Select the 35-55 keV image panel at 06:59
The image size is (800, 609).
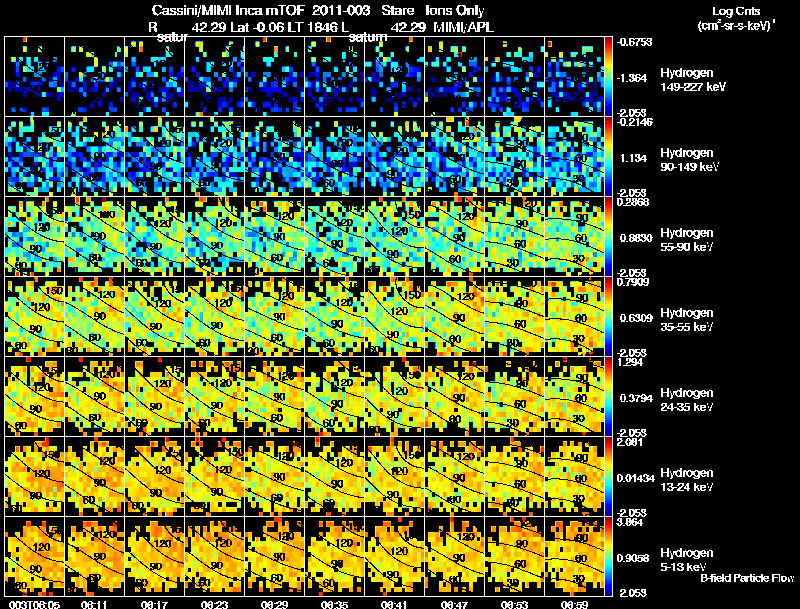point(574,317)
